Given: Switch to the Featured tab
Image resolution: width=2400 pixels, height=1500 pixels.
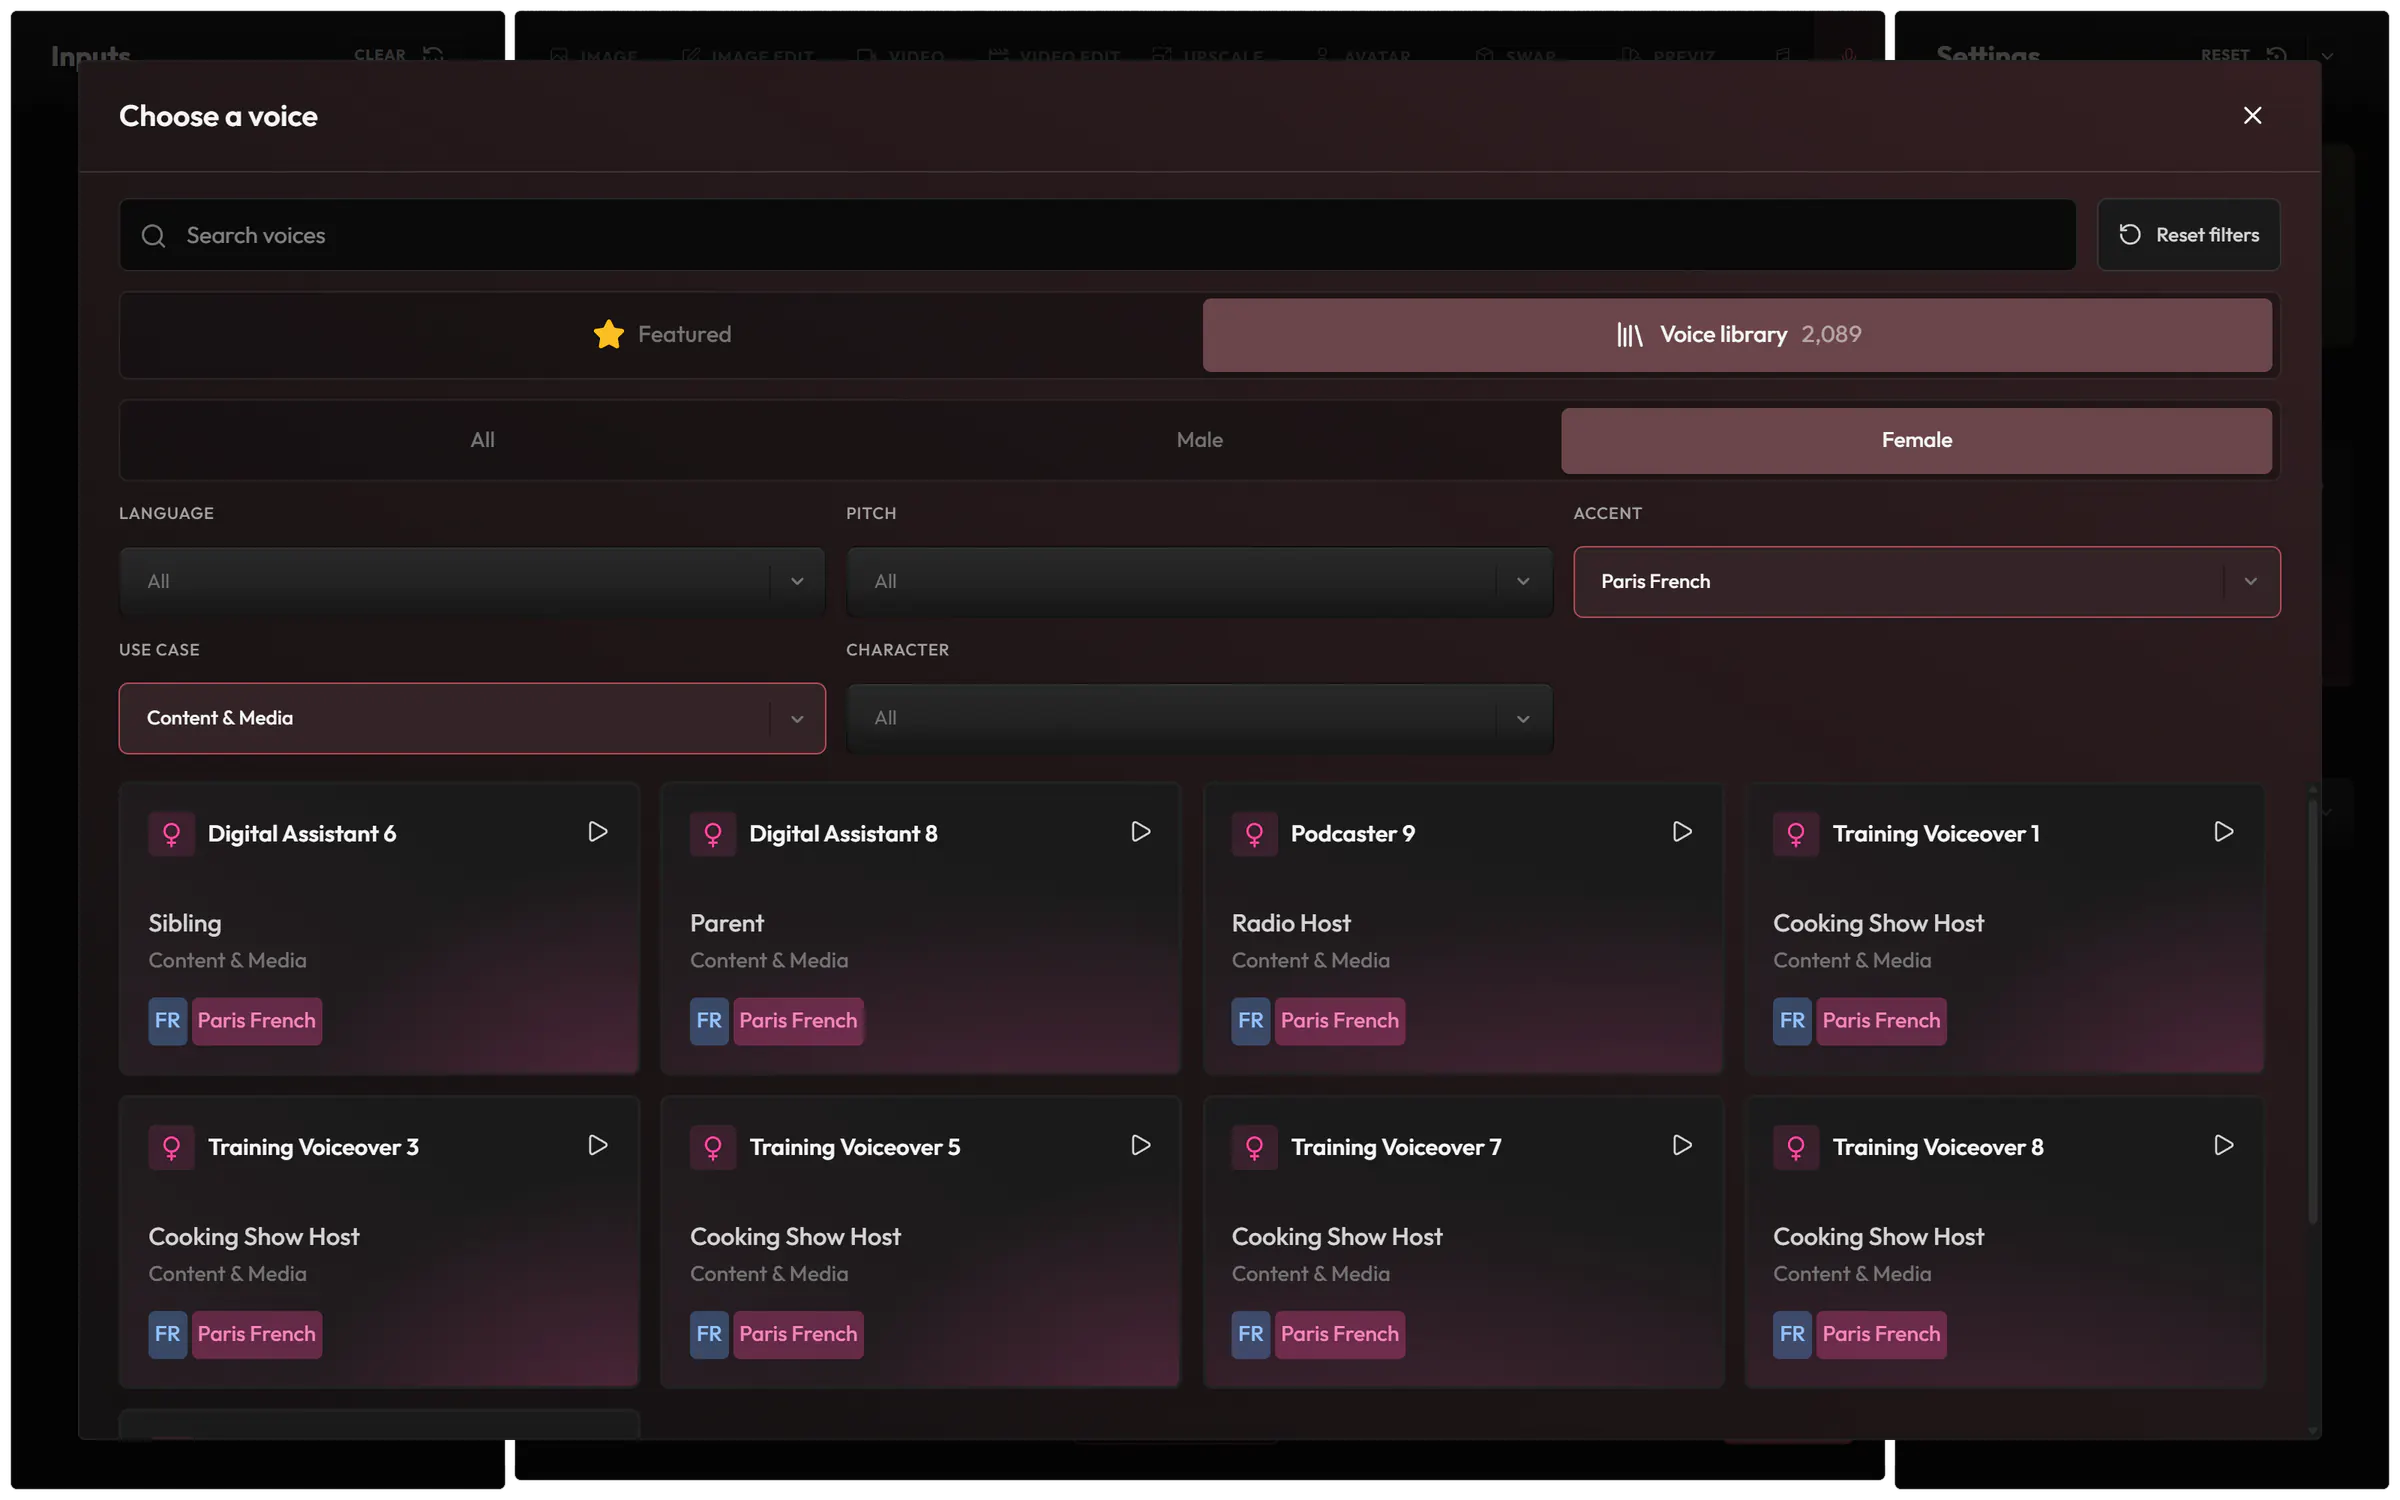Looking at the screenshot, I should tap(662, 335).
